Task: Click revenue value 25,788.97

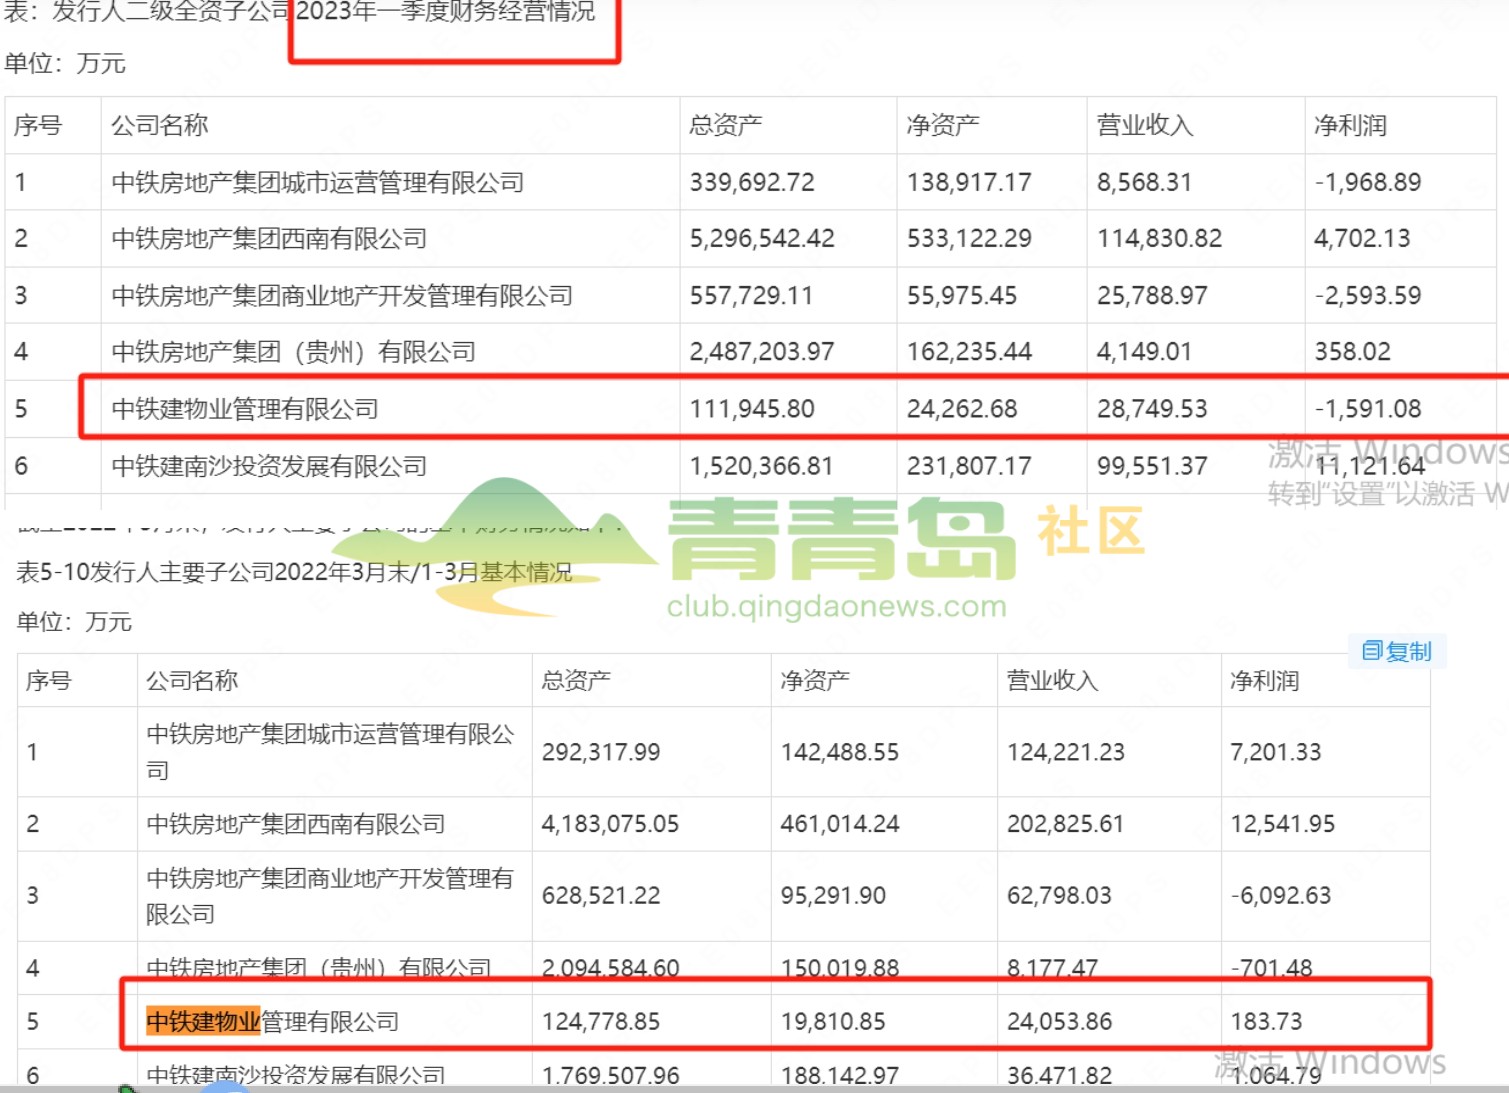Action: (1152, 296)
